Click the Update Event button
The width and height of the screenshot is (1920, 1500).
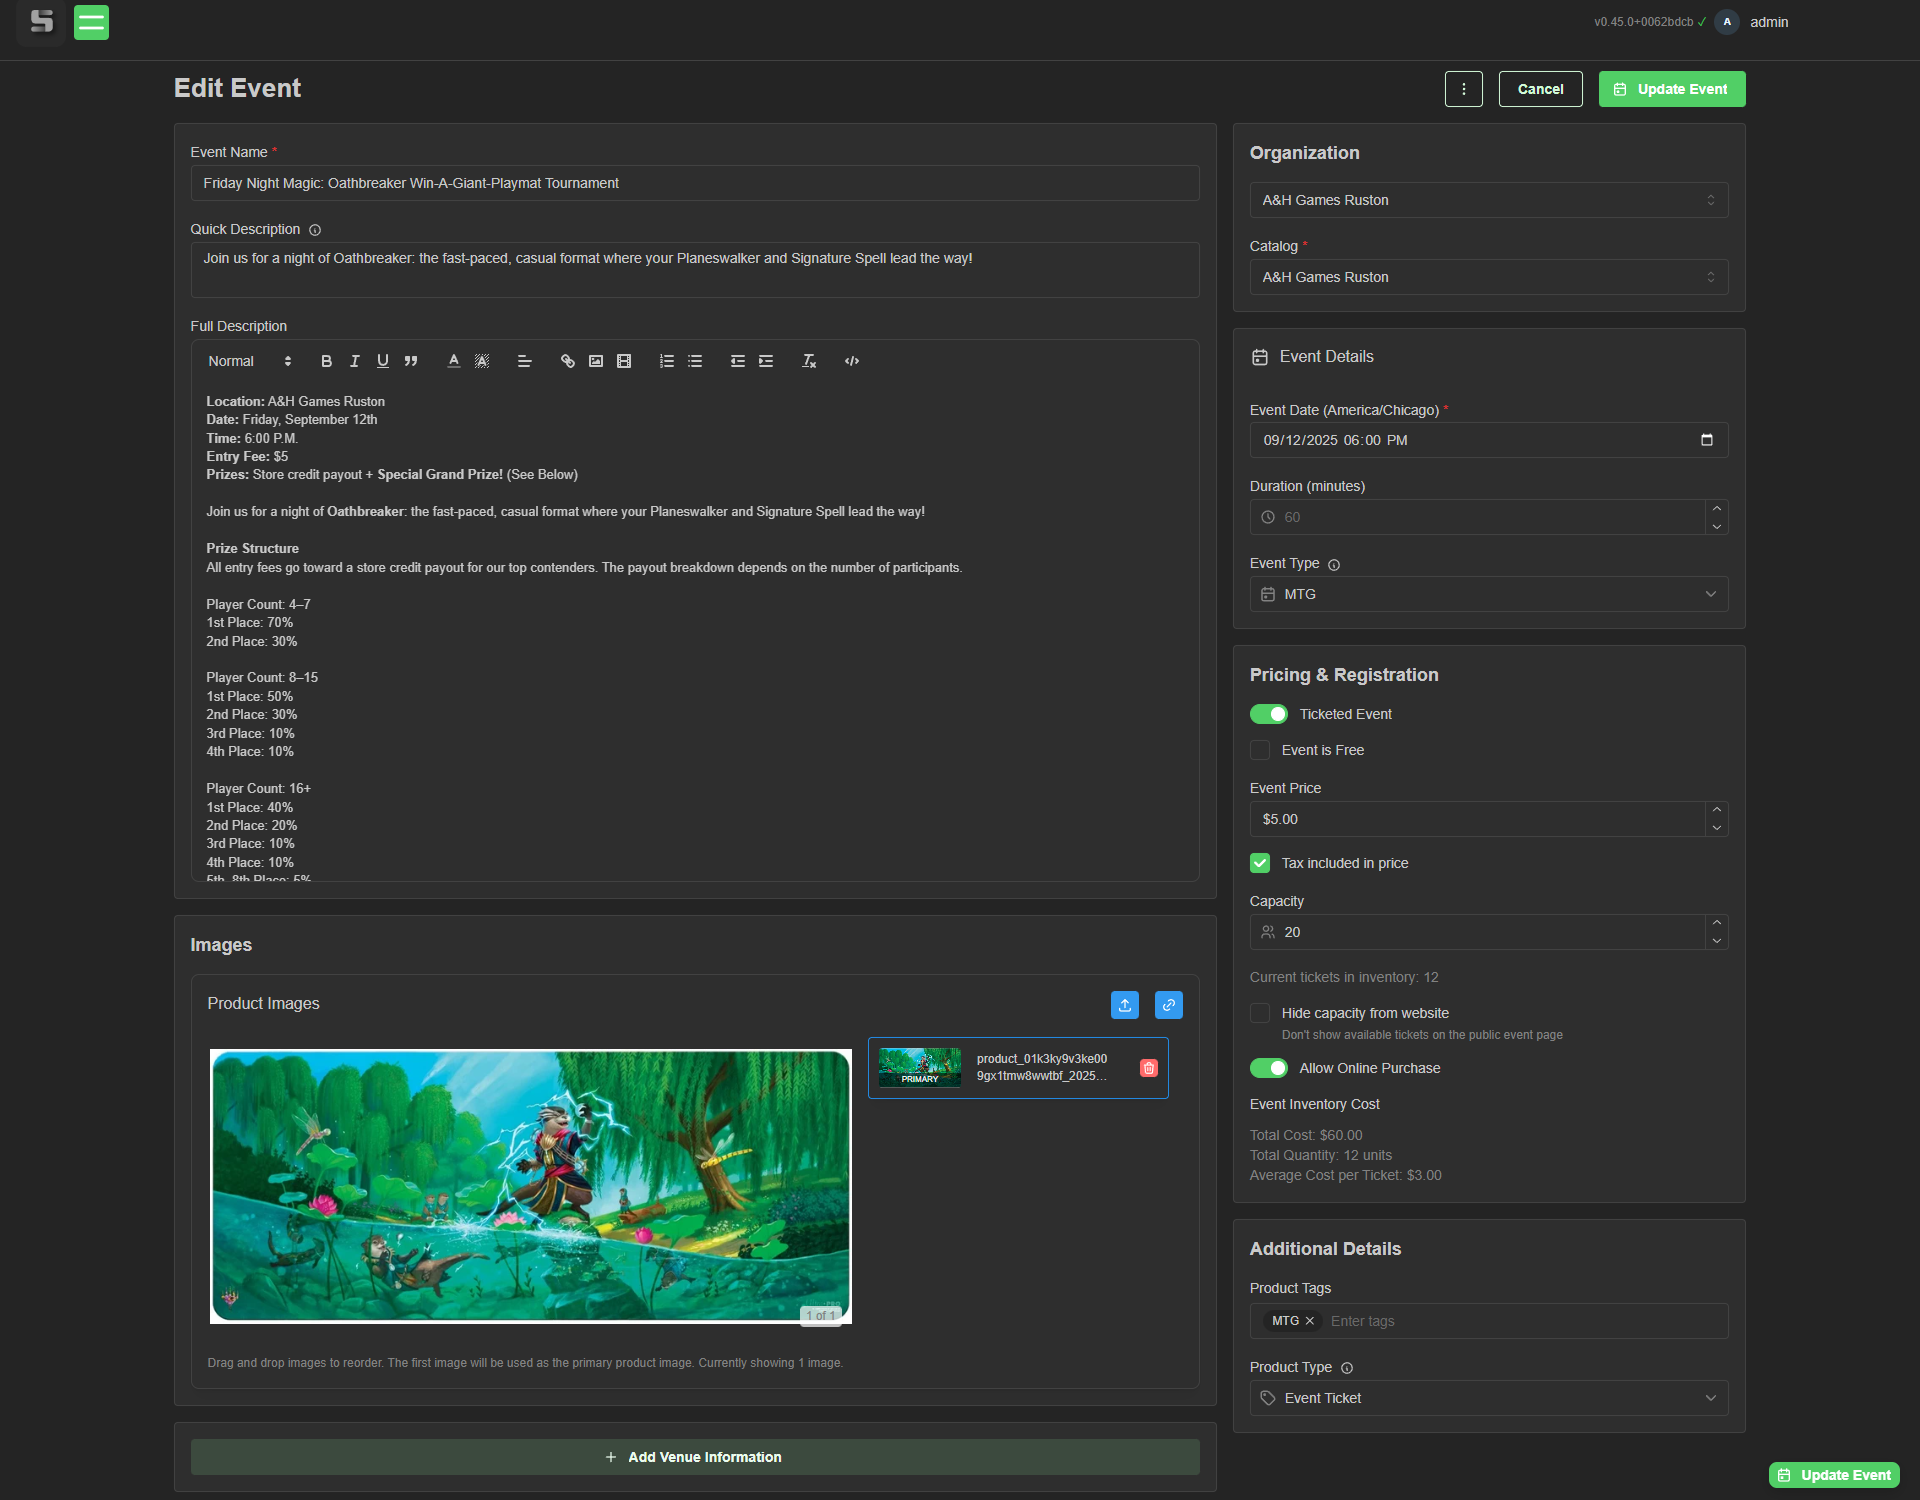click(x=1671, y=89)
